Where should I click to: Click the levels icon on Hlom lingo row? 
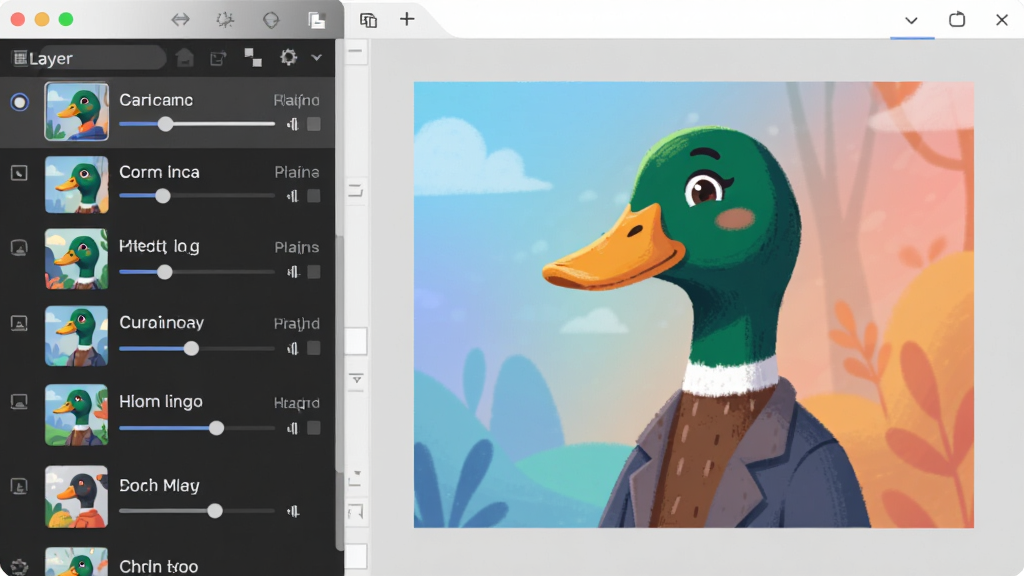(x=293, y=428)
